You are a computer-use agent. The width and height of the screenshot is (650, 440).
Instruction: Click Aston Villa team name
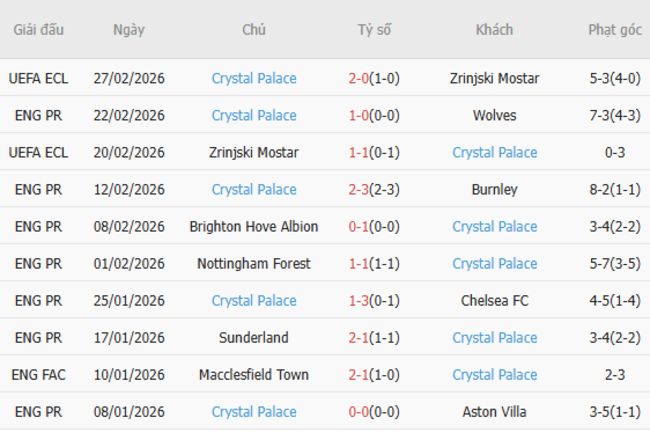pos(494,411)
